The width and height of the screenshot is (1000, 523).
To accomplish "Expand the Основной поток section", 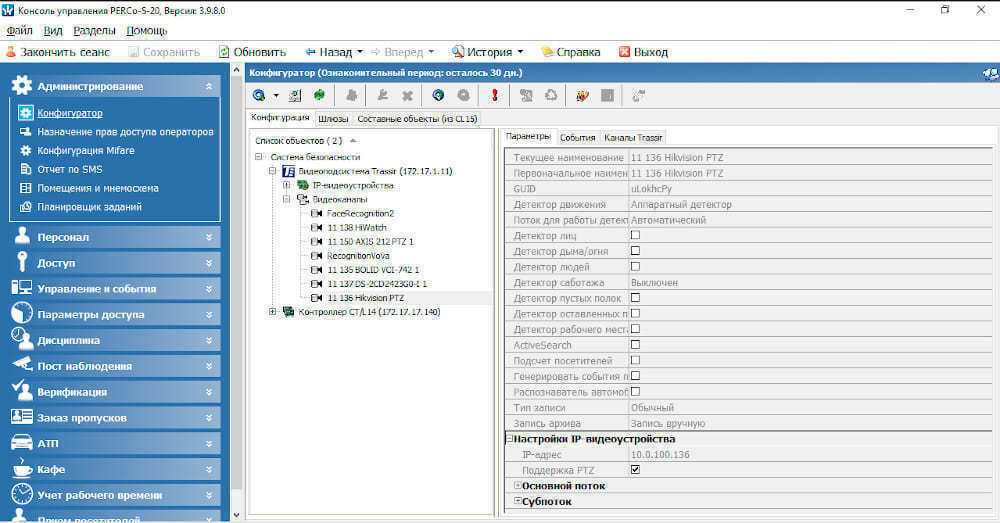I will pos(517,486).
